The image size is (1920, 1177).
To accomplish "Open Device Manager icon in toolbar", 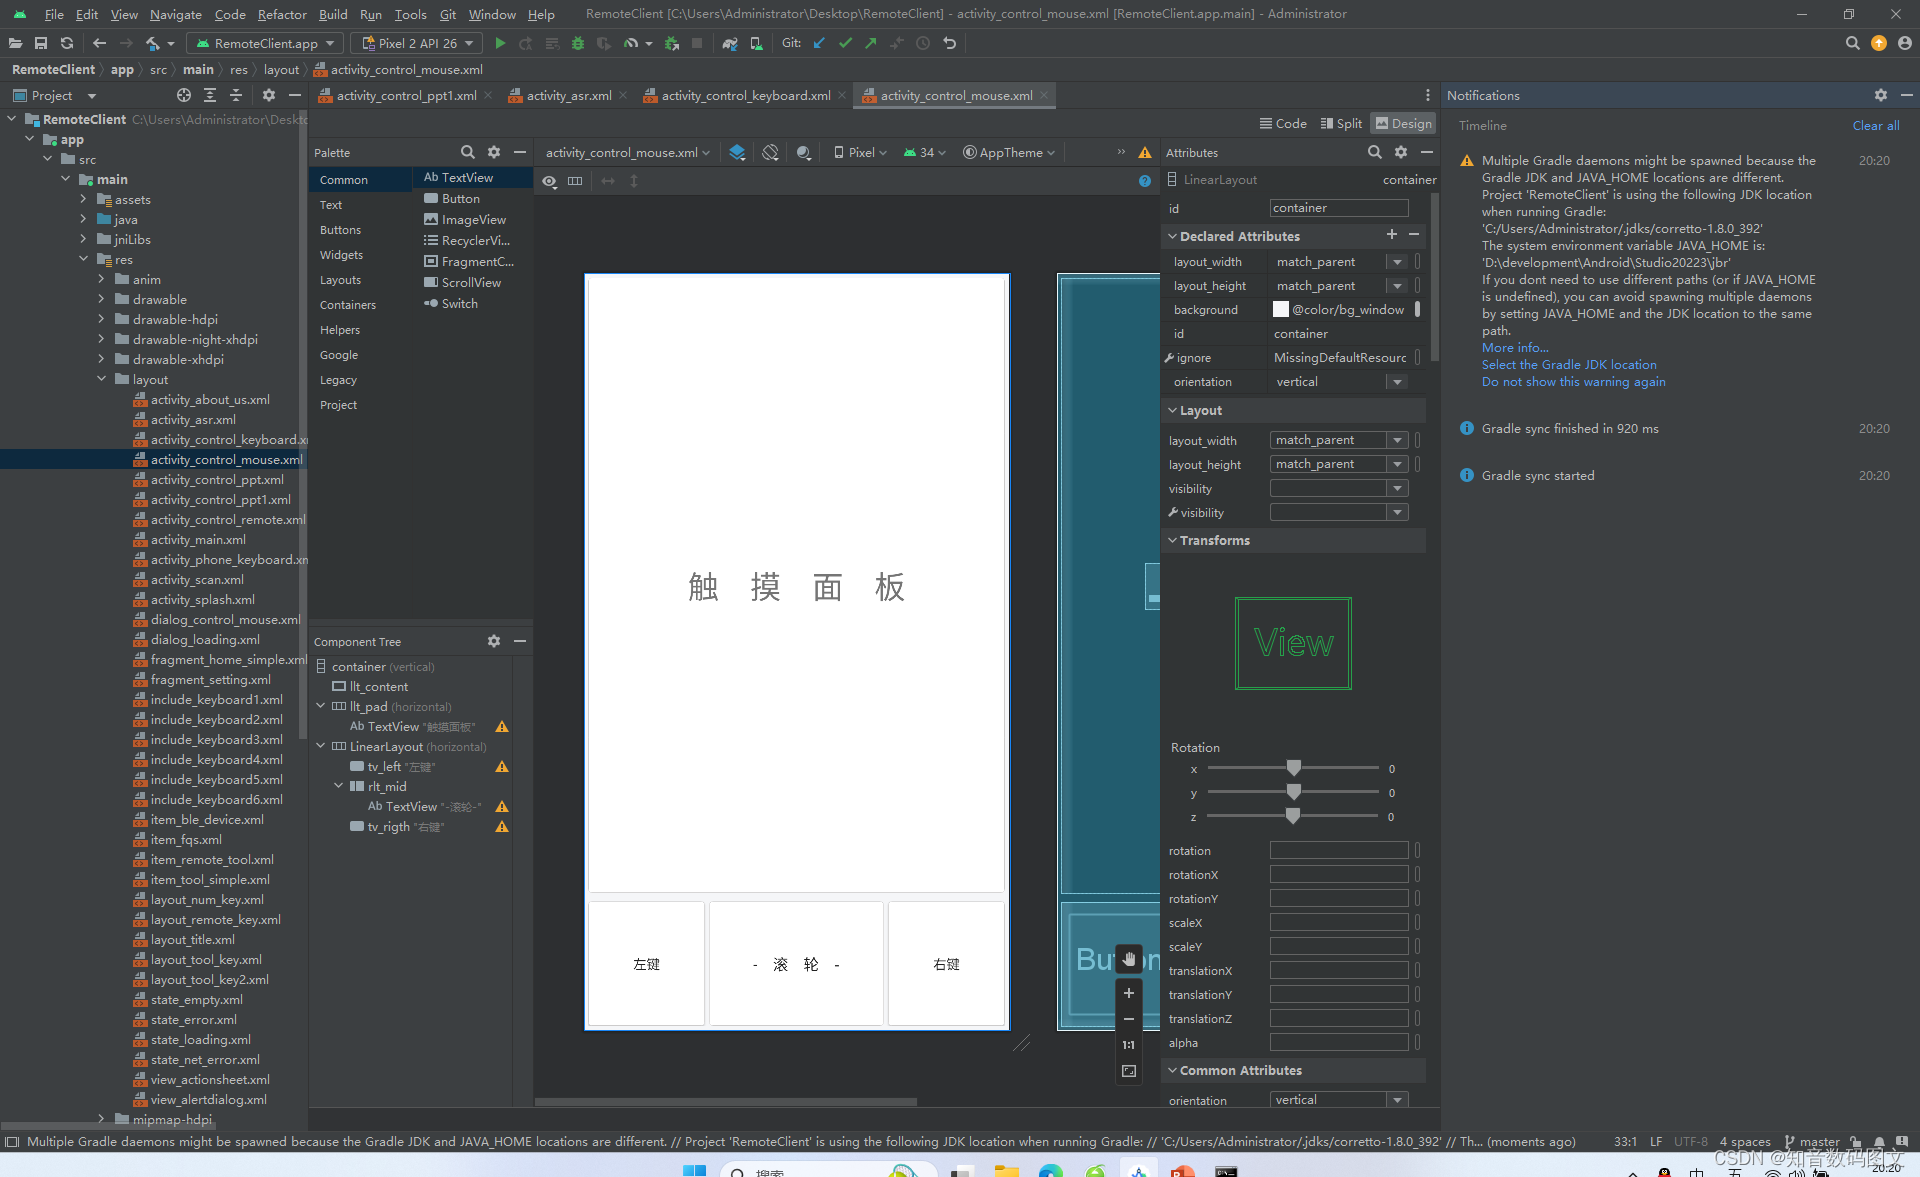I will [x=756, y=43].
